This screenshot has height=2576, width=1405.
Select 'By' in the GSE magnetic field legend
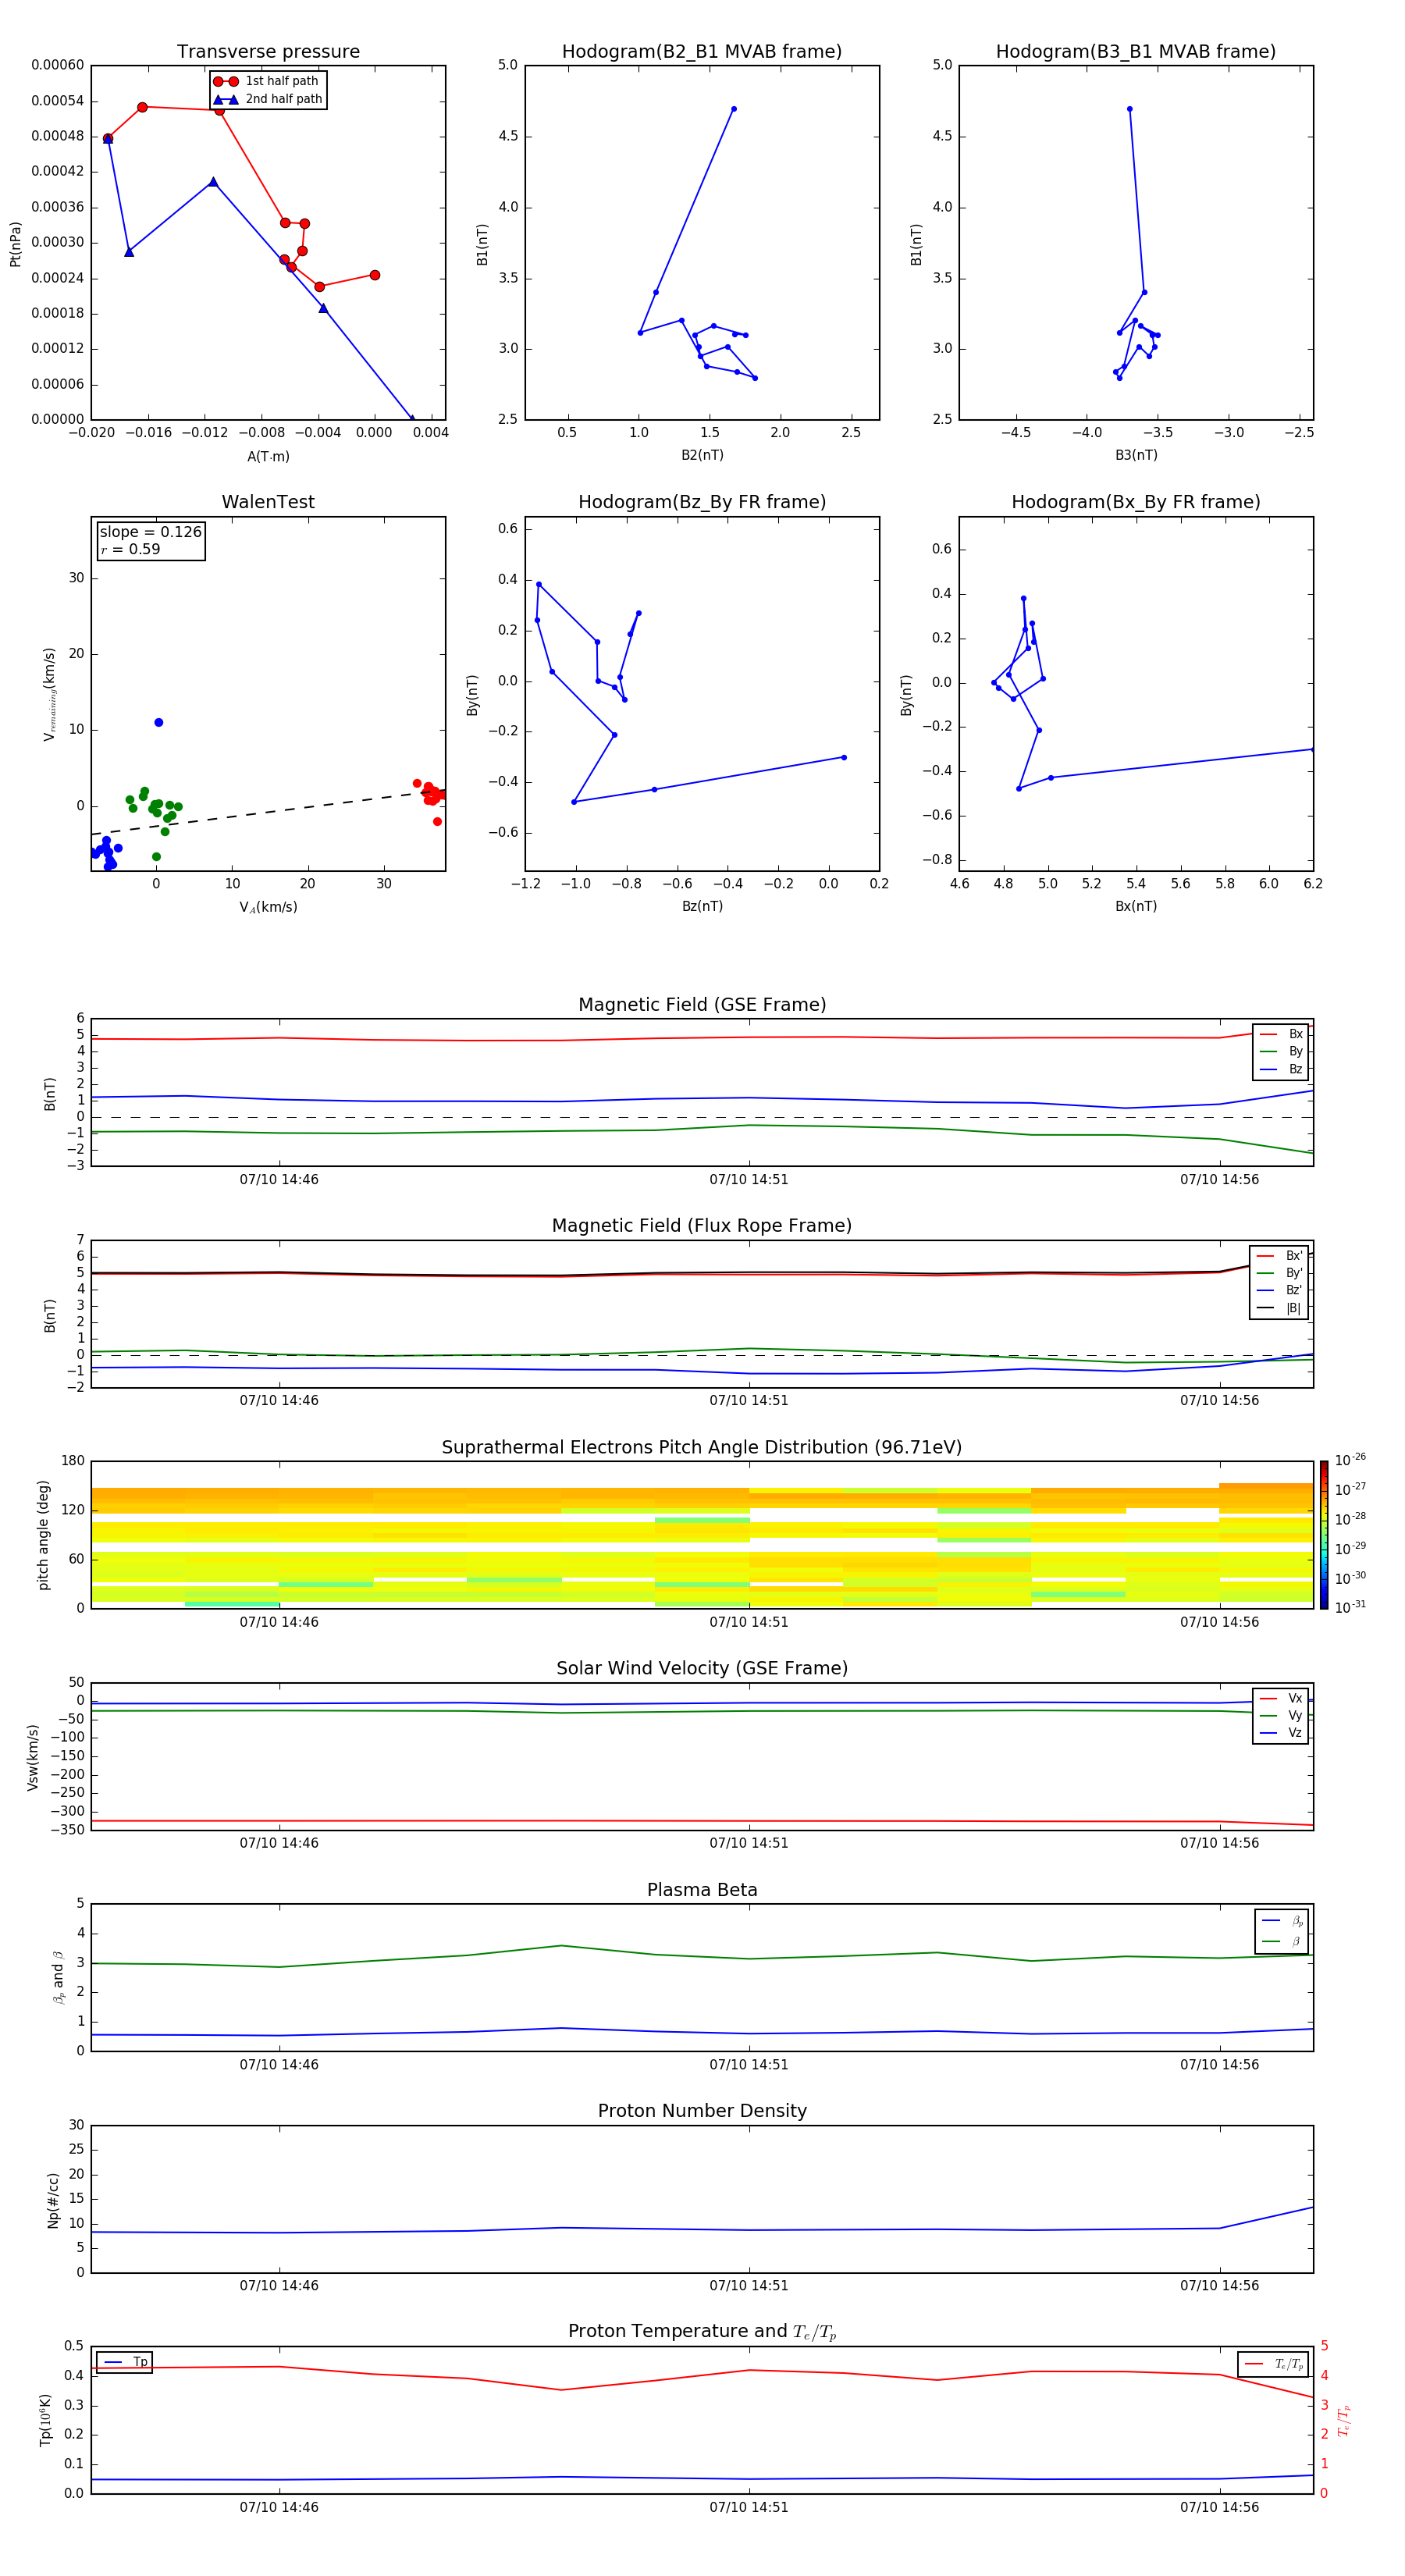click(x=1281, y=1051)
